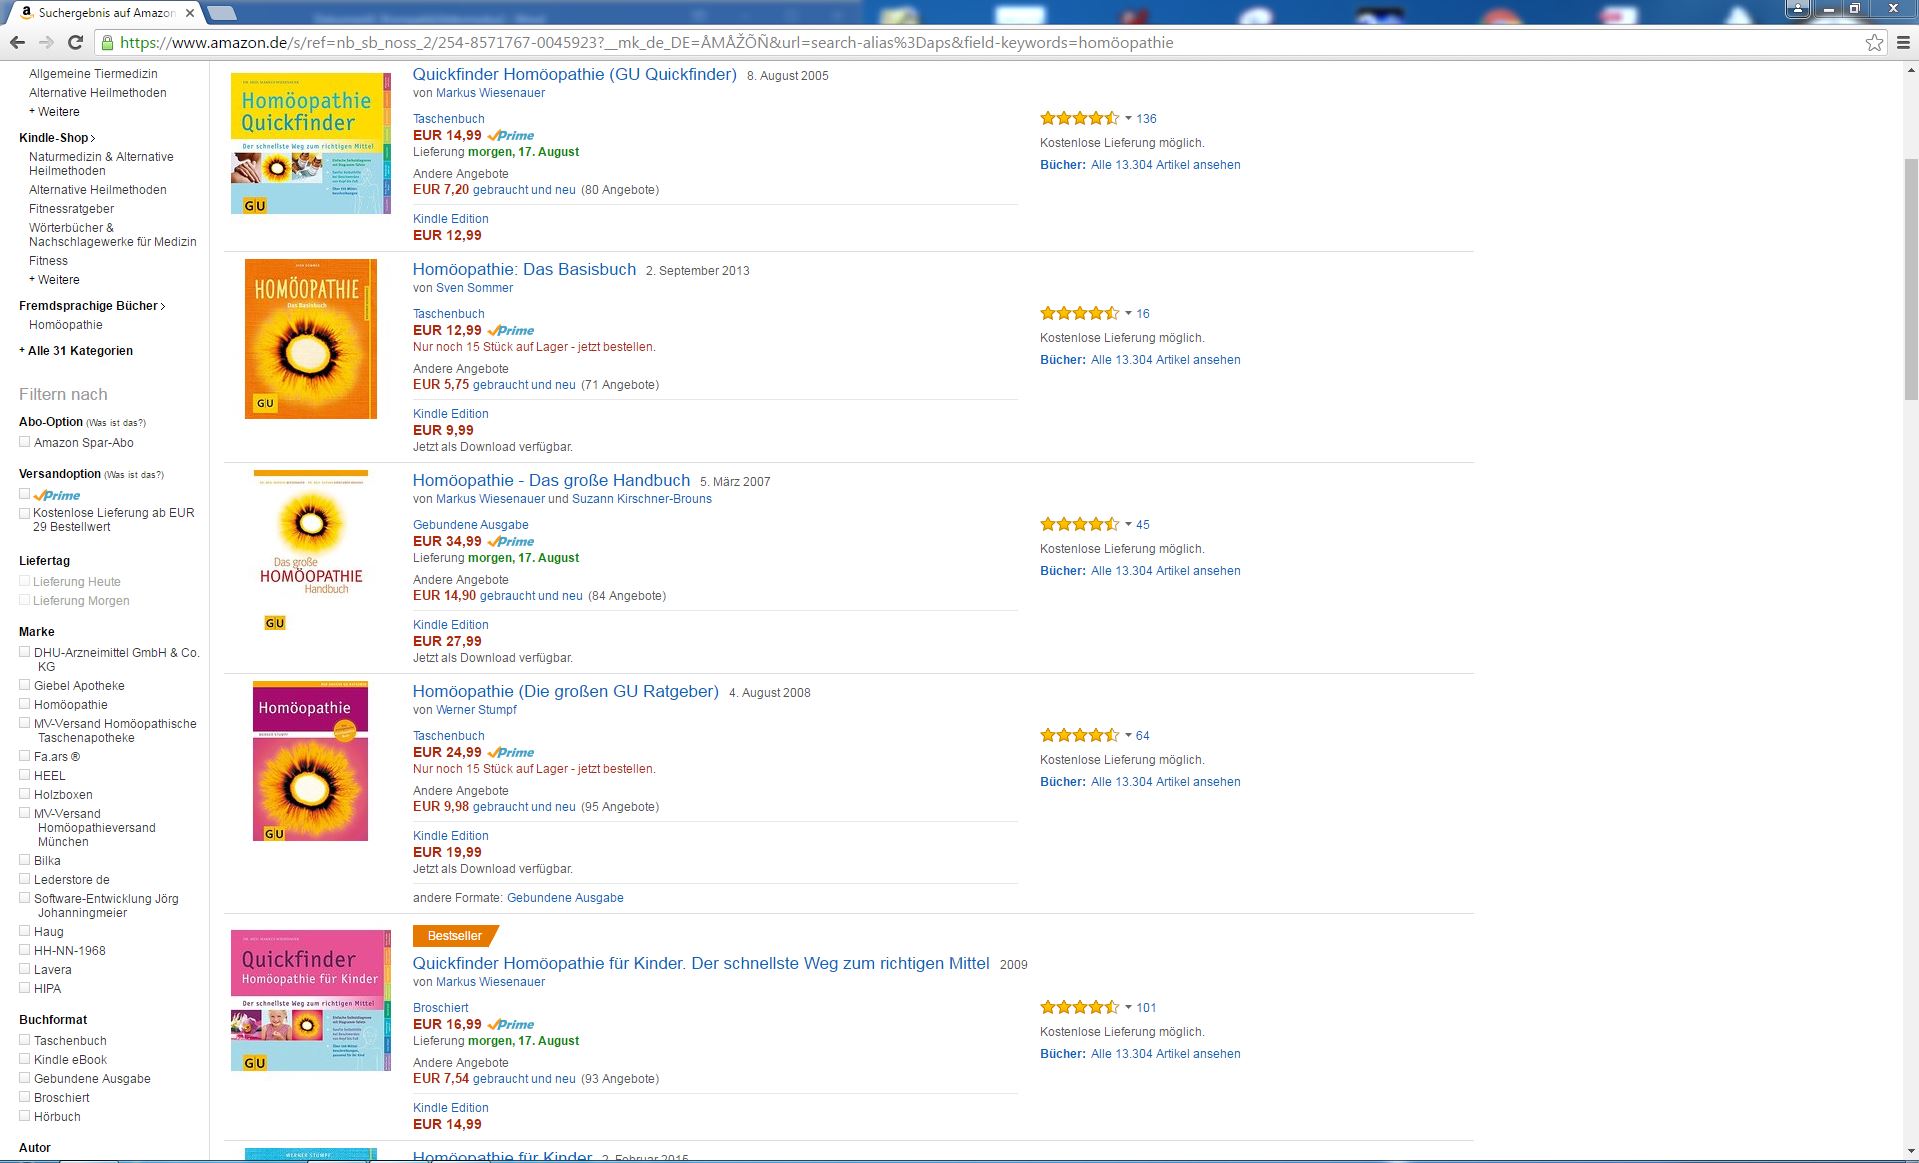Click the Prime logo under Versandoption
The width and height of the screenshot is (1919, 1163).
tap(57, 495)
